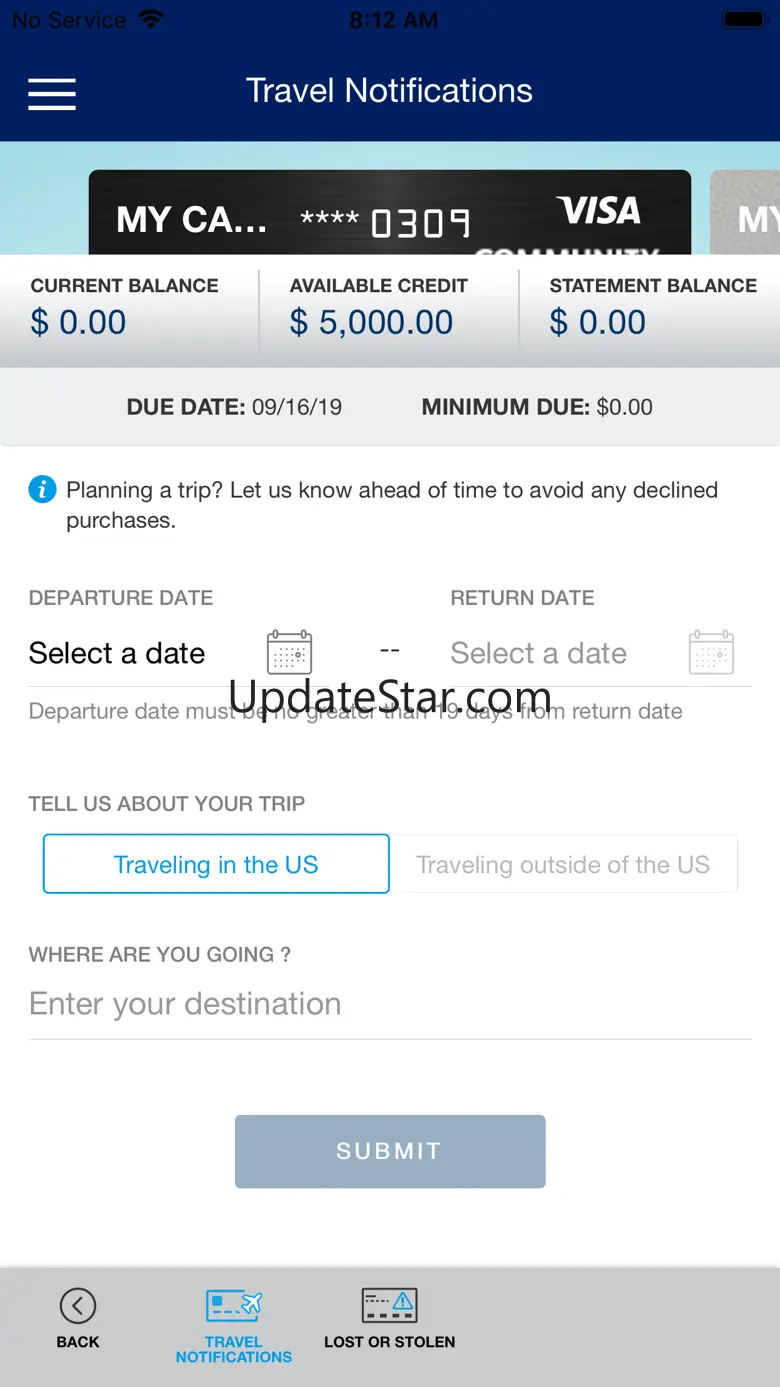Image resolution: width=780 pixels, height=1387 pixels.
Task: Tap the battery status icon
Action: (x=743, y=20)
